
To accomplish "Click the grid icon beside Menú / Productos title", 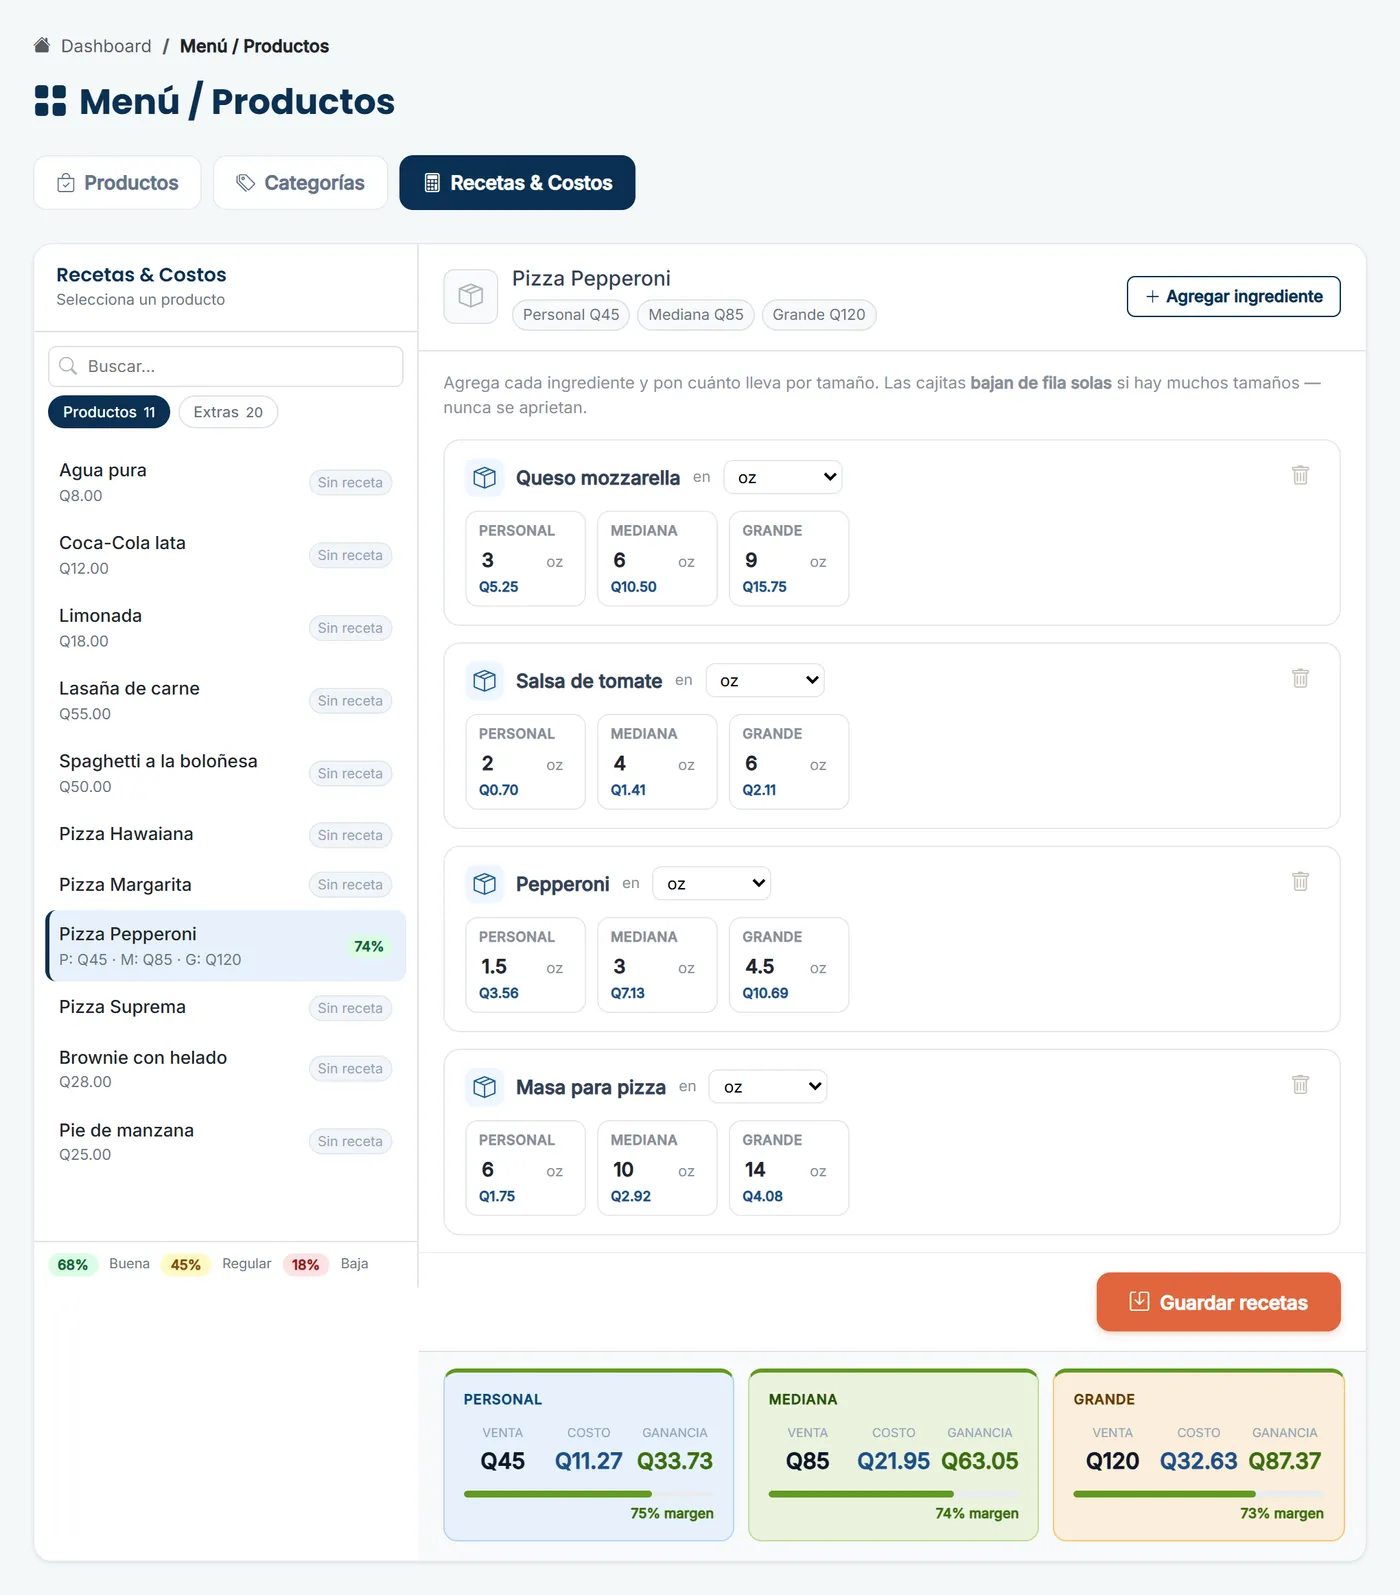I will (x=50, y=101).
